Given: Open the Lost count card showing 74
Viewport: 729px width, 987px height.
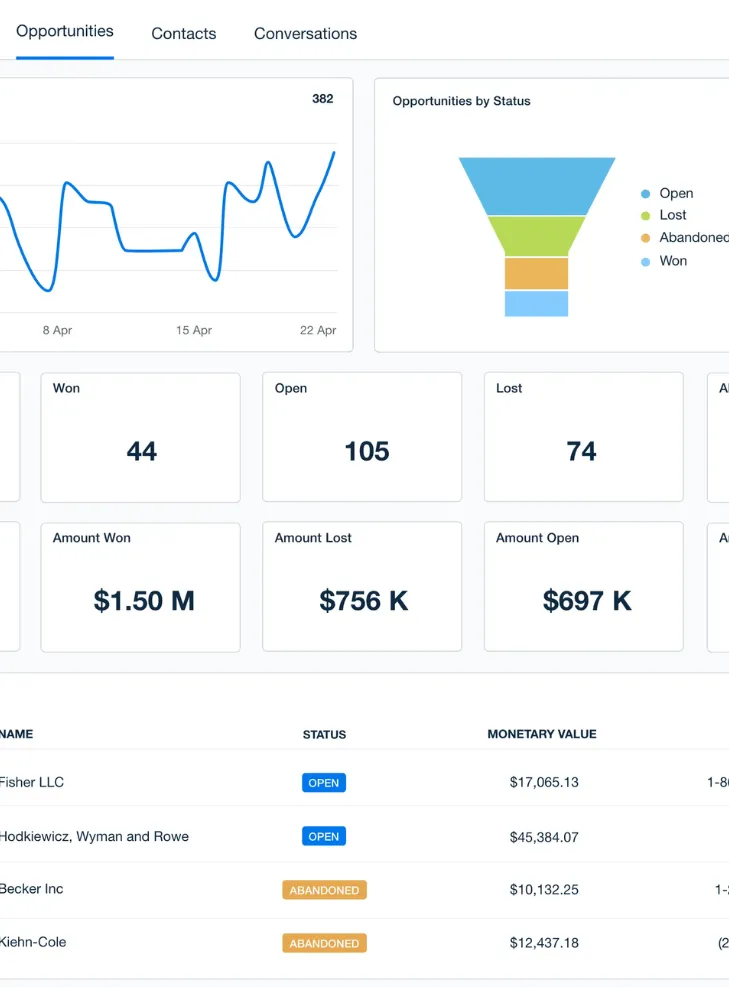Looking at the screenshot, I should click(x=584, y=437).
